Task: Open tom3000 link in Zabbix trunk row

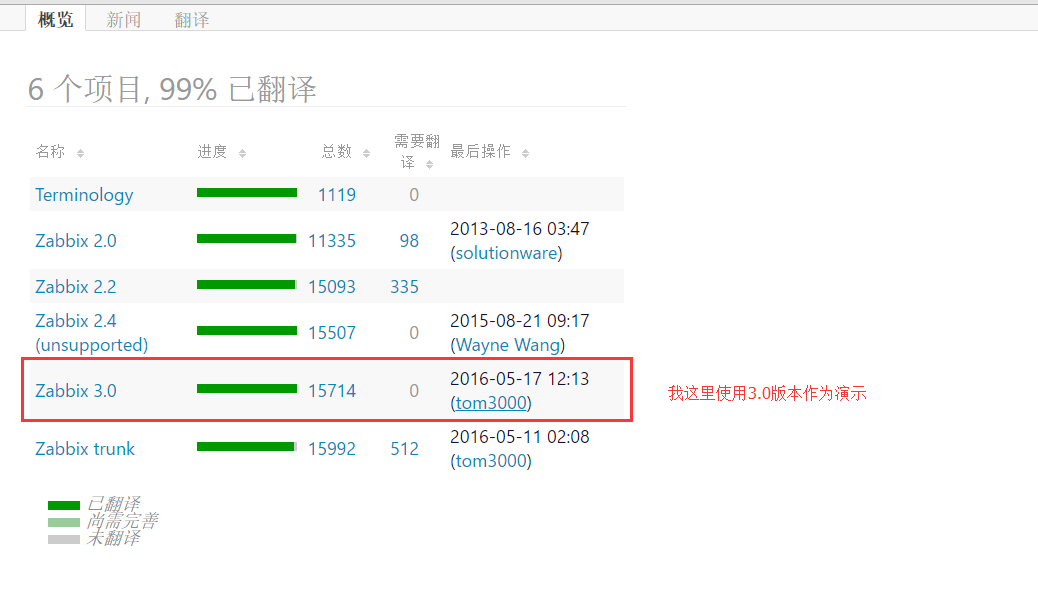Action: [491, 461]
